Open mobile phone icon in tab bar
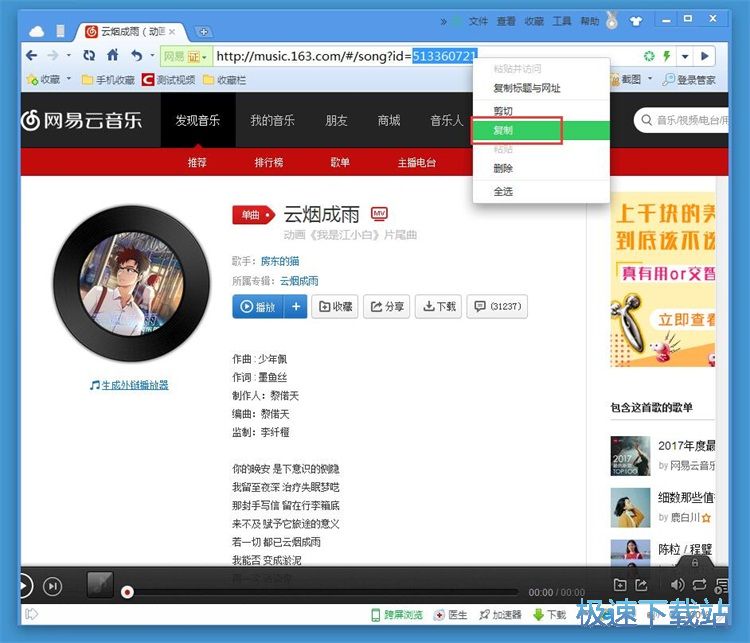 click(60, 31)
